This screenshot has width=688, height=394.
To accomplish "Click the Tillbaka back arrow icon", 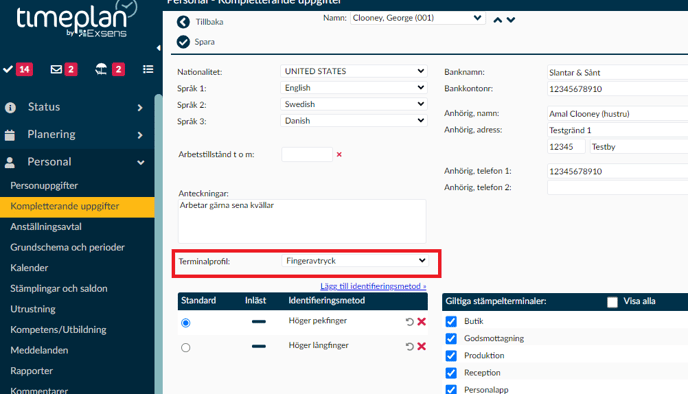I will click(183, 22).
